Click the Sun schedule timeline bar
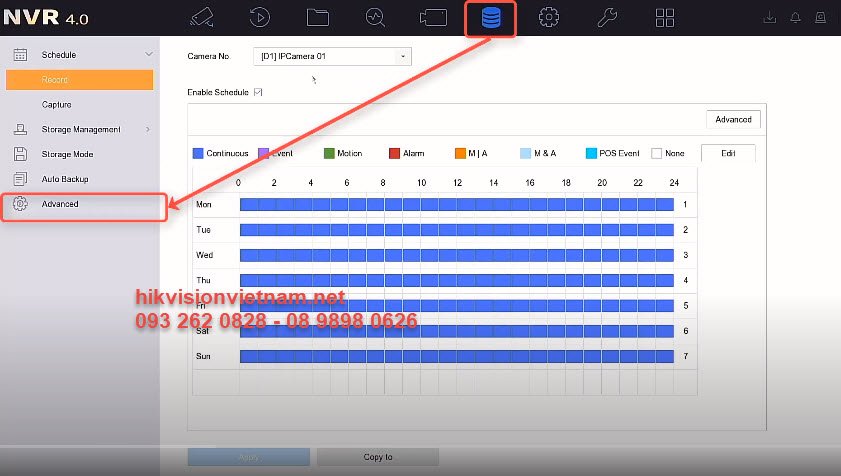This screenshot has height=476, width=841. click(457, 356)
